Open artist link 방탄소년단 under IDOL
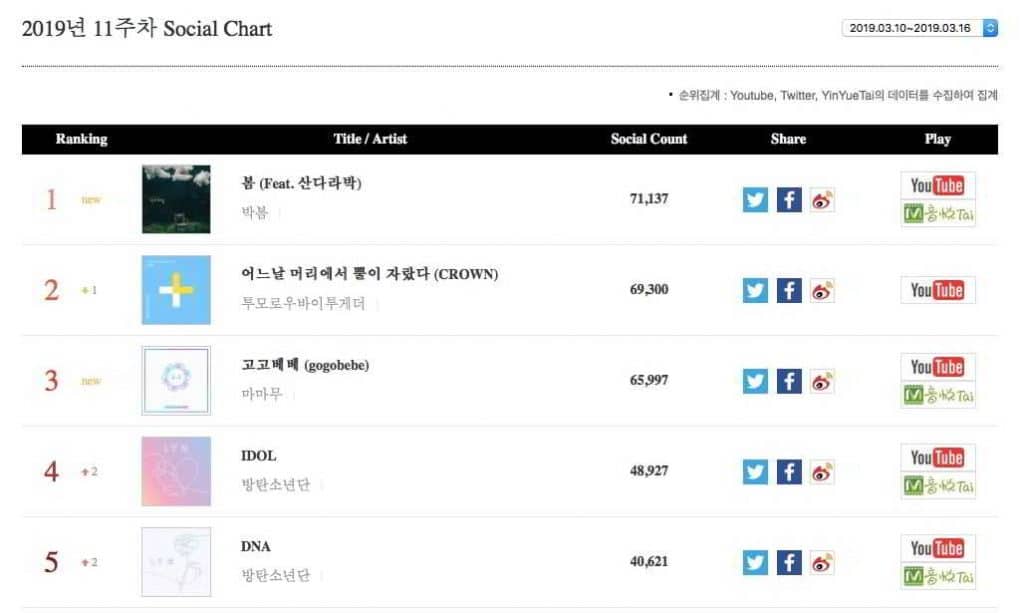 pos(276,485)
